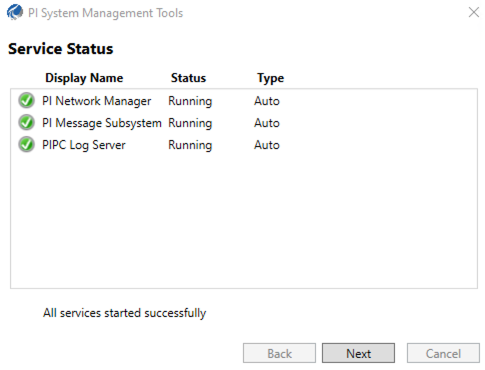Click green checkmark icon beside PI Message Subsystem
The height and width of the screenshot is (370, 485).
pyautogui.click(x=26, y=123)
